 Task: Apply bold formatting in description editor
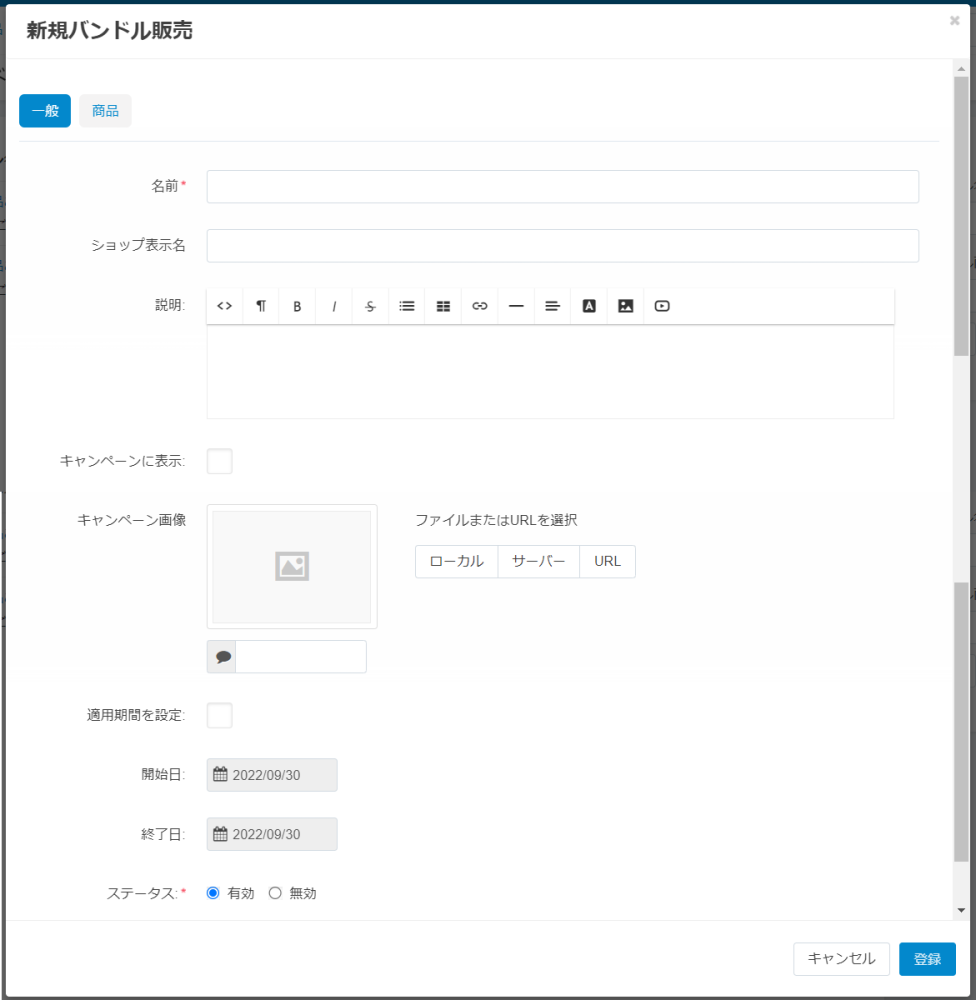click(297, 306)
